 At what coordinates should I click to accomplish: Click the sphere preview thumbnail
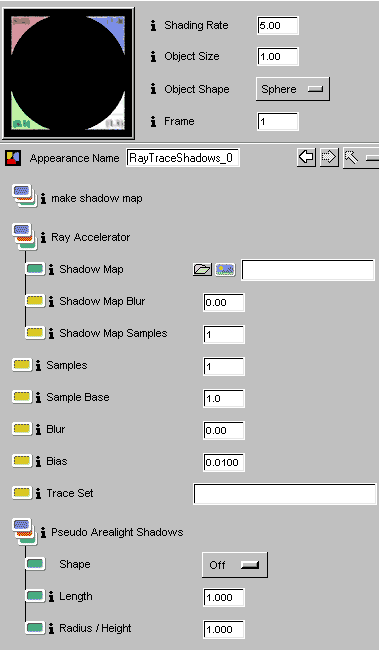click(68, 73)
